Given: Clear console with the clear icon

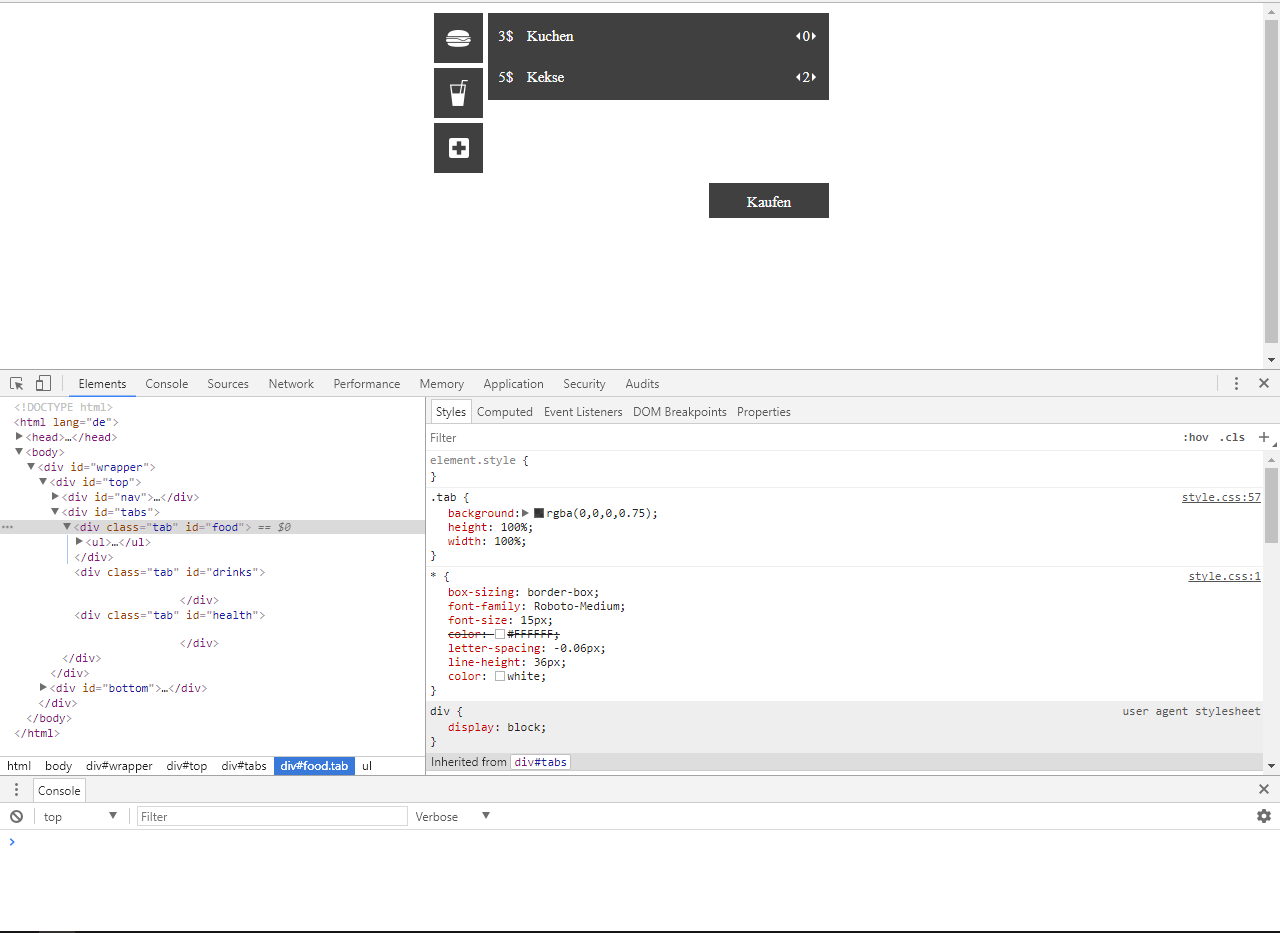Looking at the screenshot, I should click(x=16, y=816).
